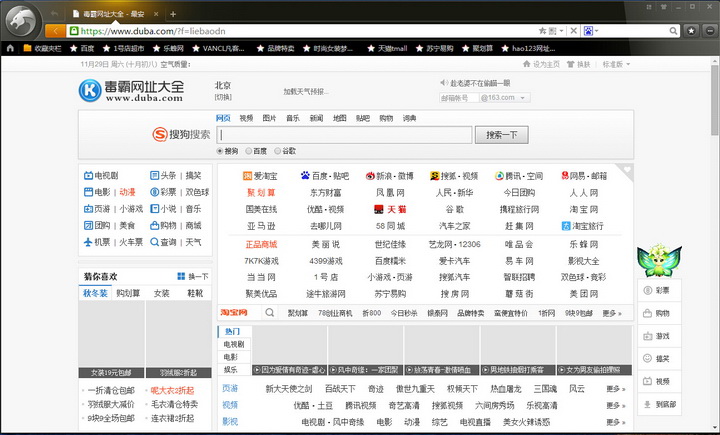Open the 天猫tmall bookmark
Viewport: 720px width, 435px height.
click(387, 48)
